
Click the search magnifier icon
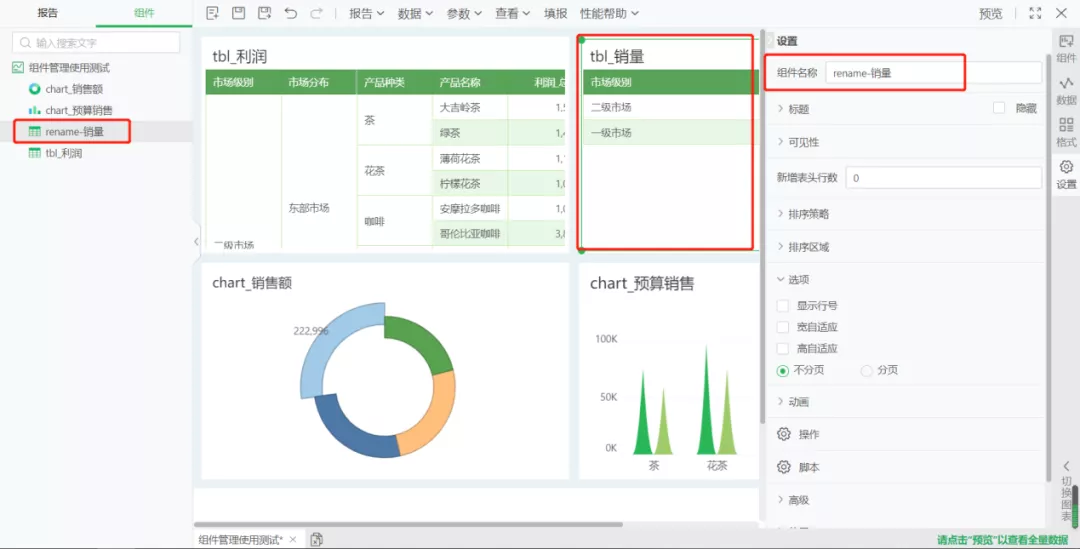click(25, 43)
